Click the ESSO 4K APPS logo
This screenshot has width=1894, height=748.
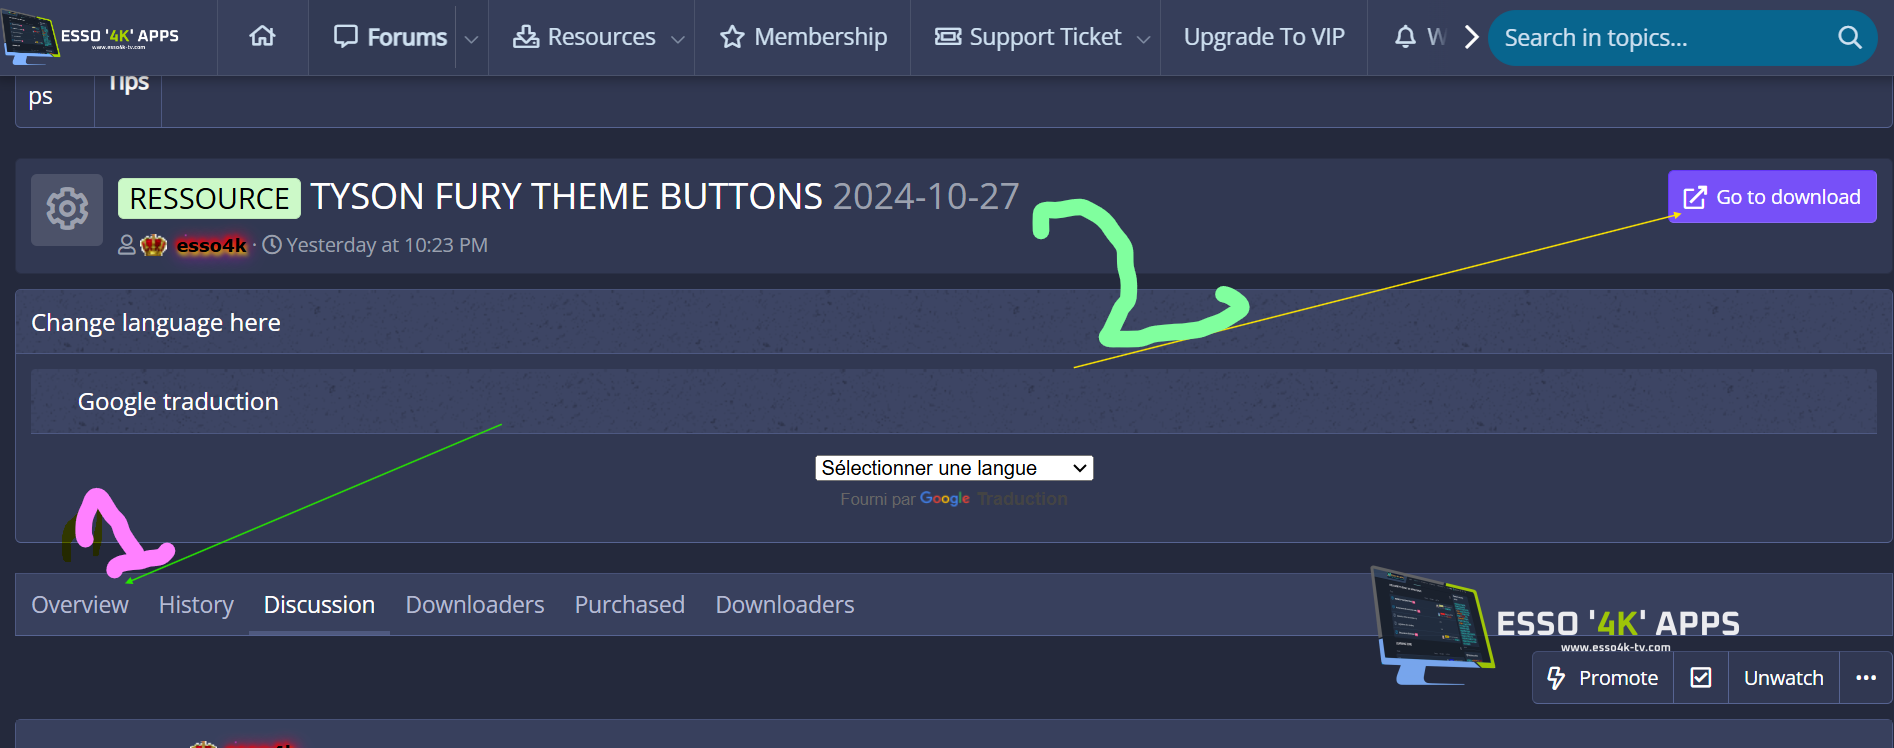pos(92,35)
